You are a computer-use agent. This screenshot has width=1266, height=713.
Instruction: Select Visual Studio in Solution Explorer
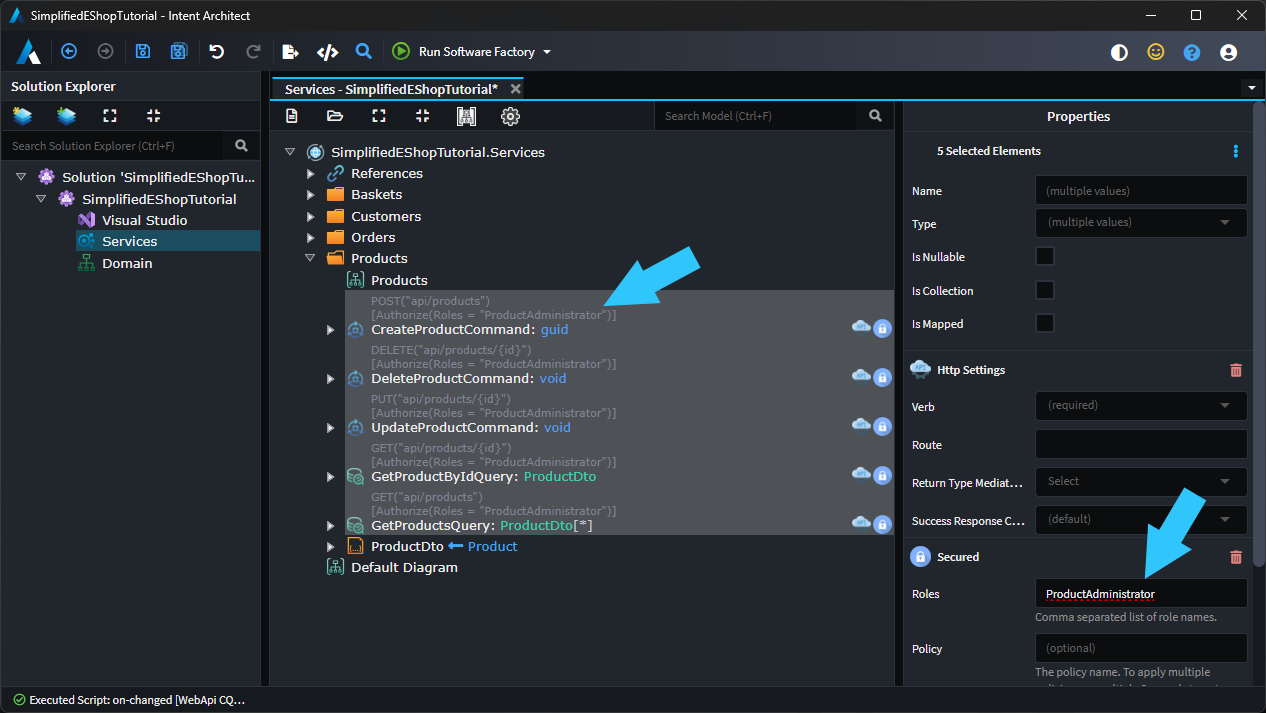pos(144,220)
